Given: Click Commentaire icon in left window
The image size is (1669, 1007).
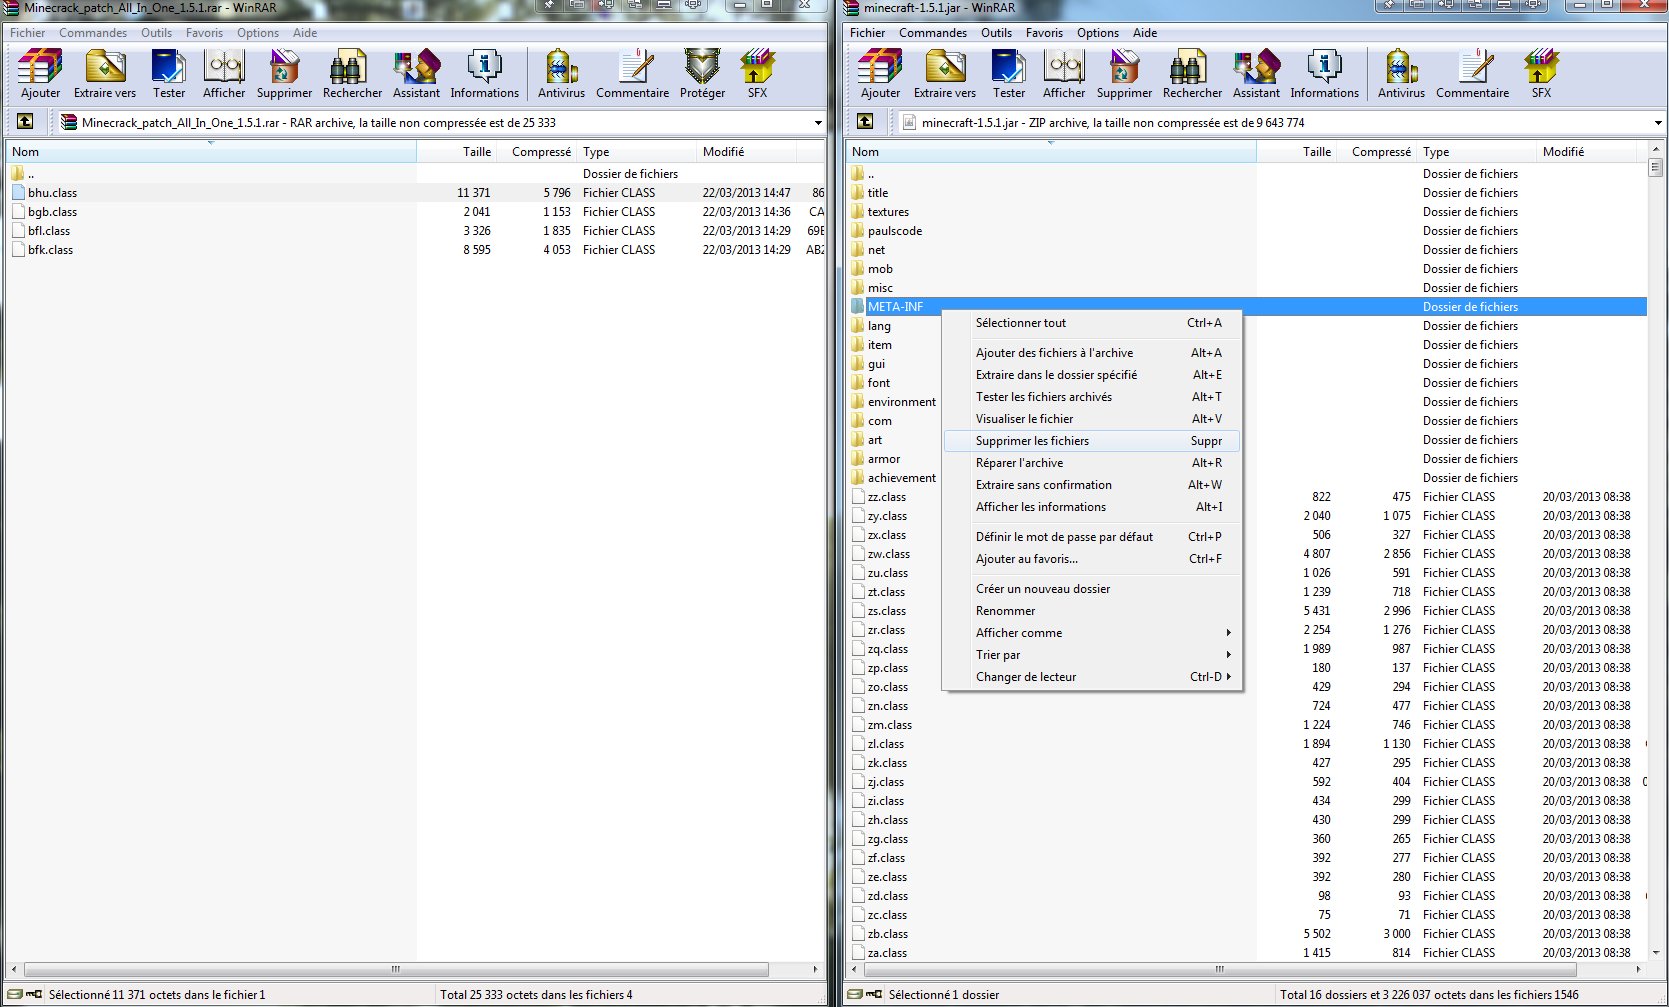Looking at the screenshot, I should click(x=632, y=74).
